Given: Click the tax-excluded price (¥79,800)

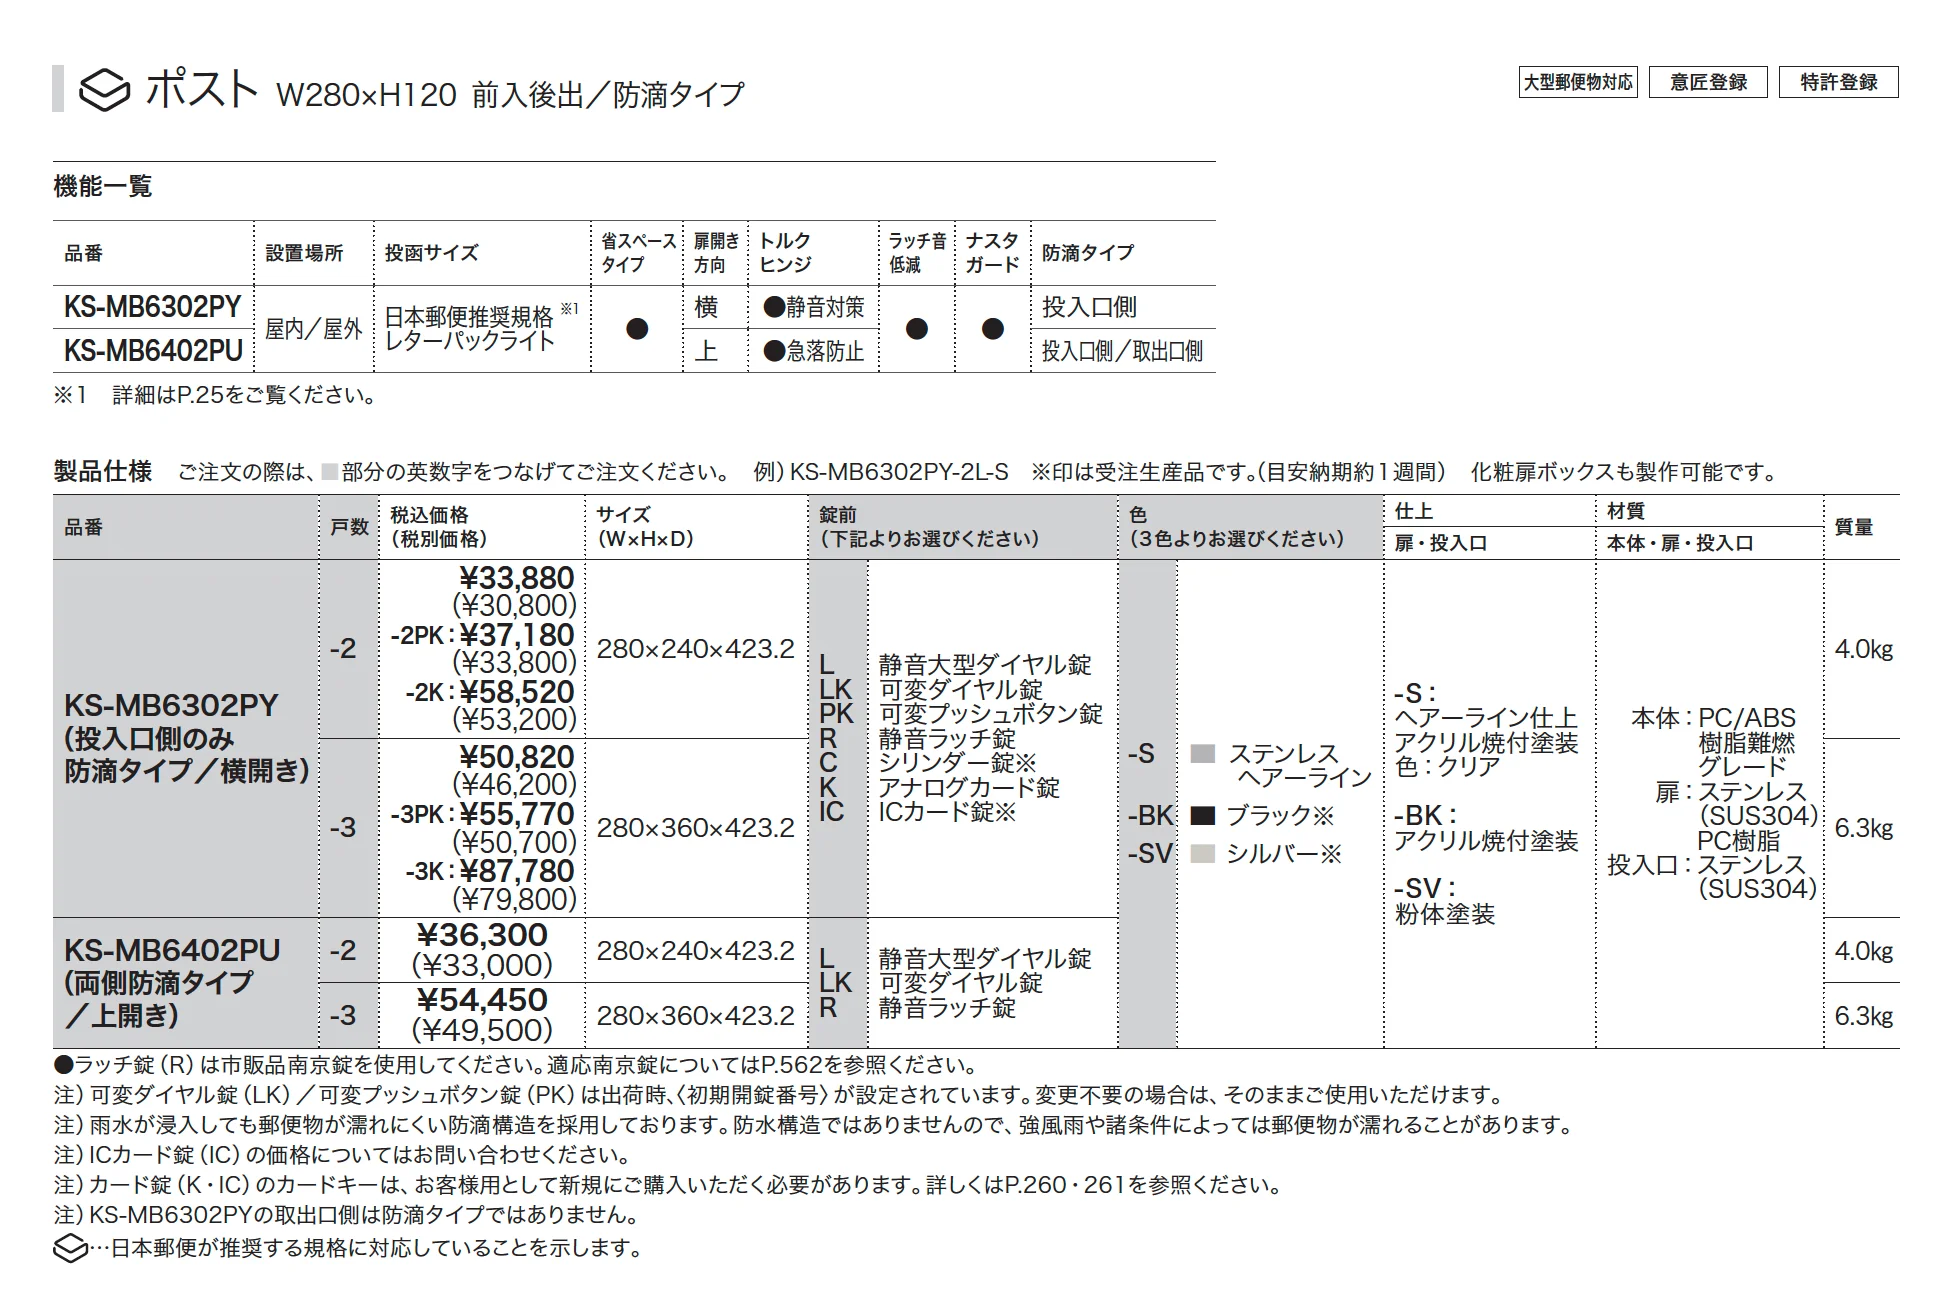Looking at the screenshot, I should tap(514, 899).
